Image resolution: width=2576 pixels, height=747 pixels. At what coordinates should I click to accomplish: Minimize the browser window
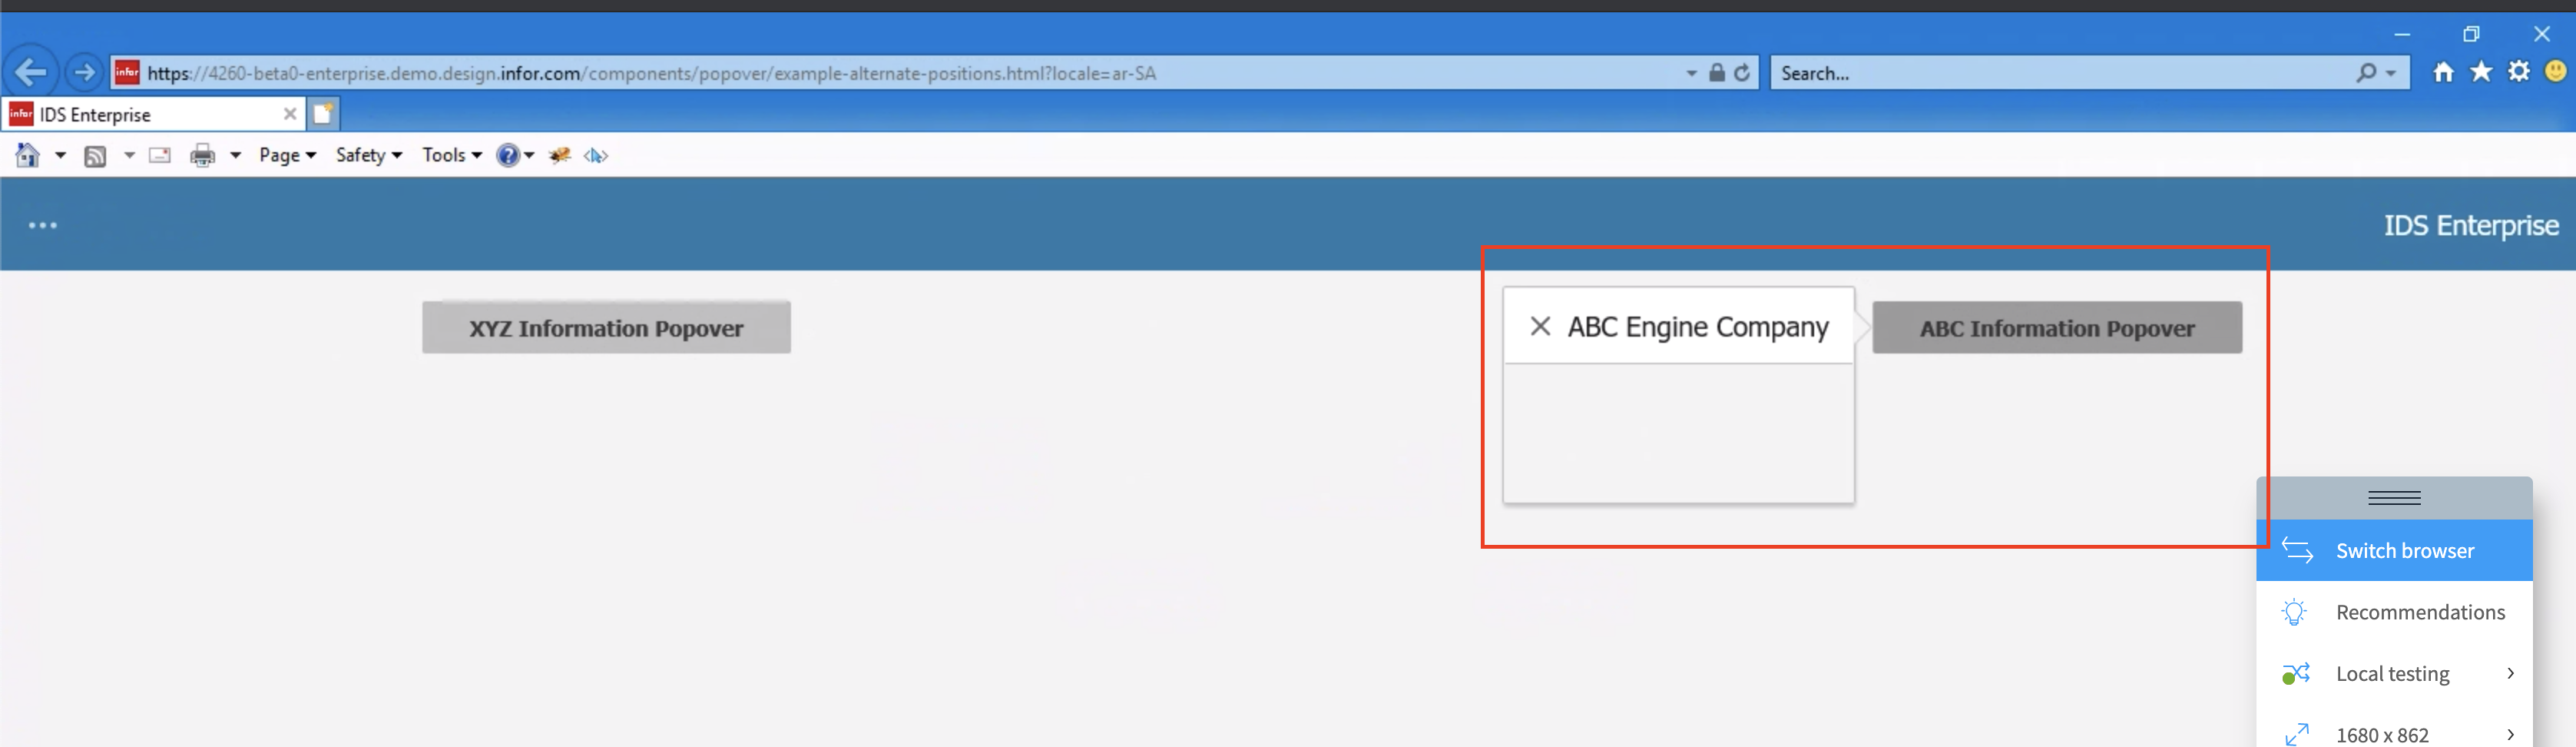click(x=2402, y=34)
